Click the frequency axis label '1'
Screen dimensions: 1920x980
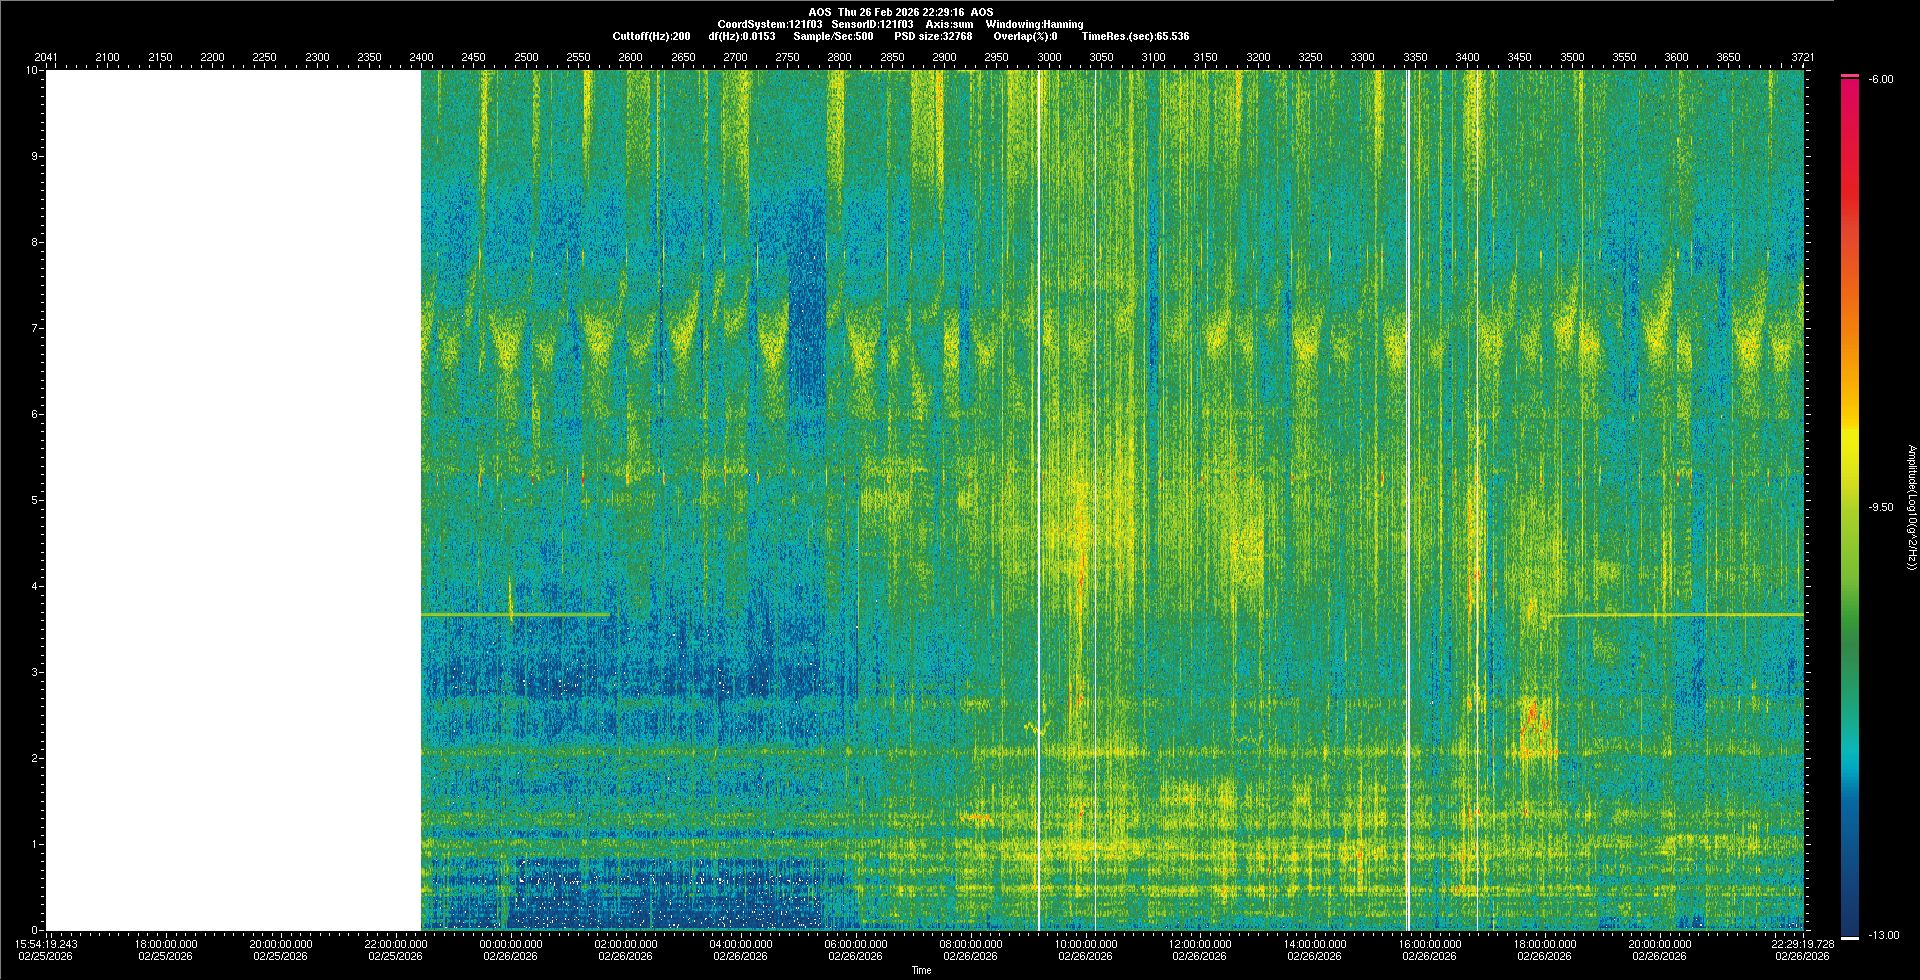tap(35, 845)
